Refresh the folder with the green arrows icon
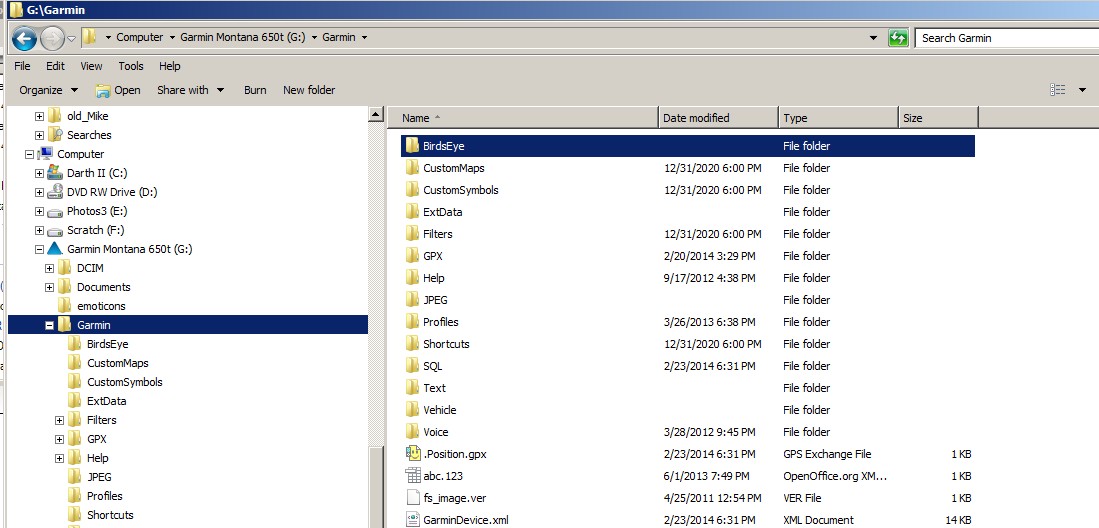This screenshot has height=528, width=1099. [x=898, y=38]
